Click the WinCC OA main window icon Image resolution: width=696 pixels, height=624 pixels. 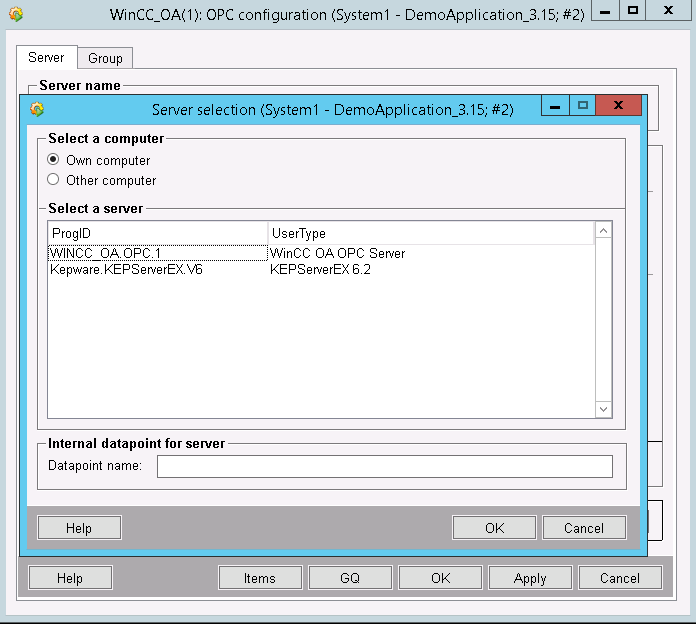[16, 15]
